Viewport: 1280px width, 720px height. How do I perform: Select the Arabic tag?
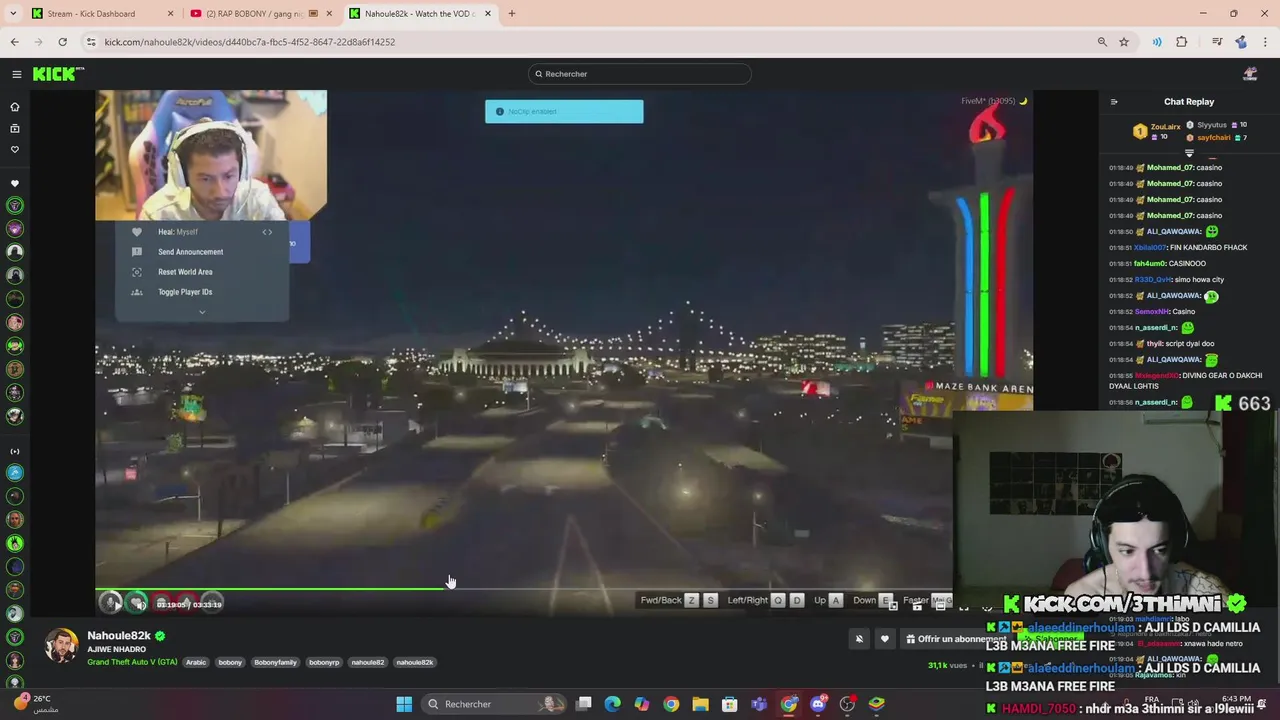tap(196, 662)
